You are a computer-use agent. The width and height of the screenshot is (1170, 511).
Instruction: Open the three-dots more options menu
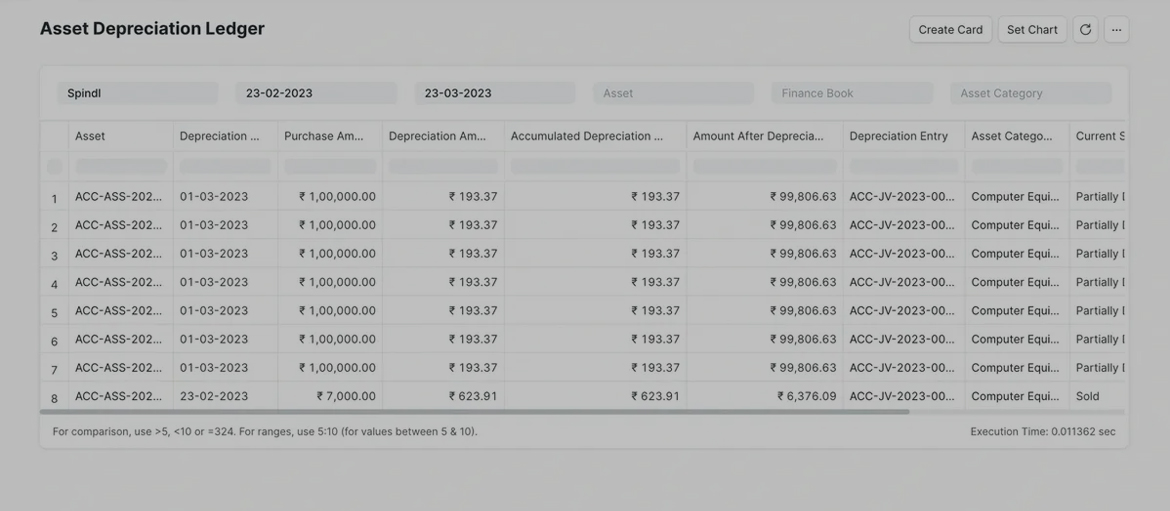[1116, 30]
